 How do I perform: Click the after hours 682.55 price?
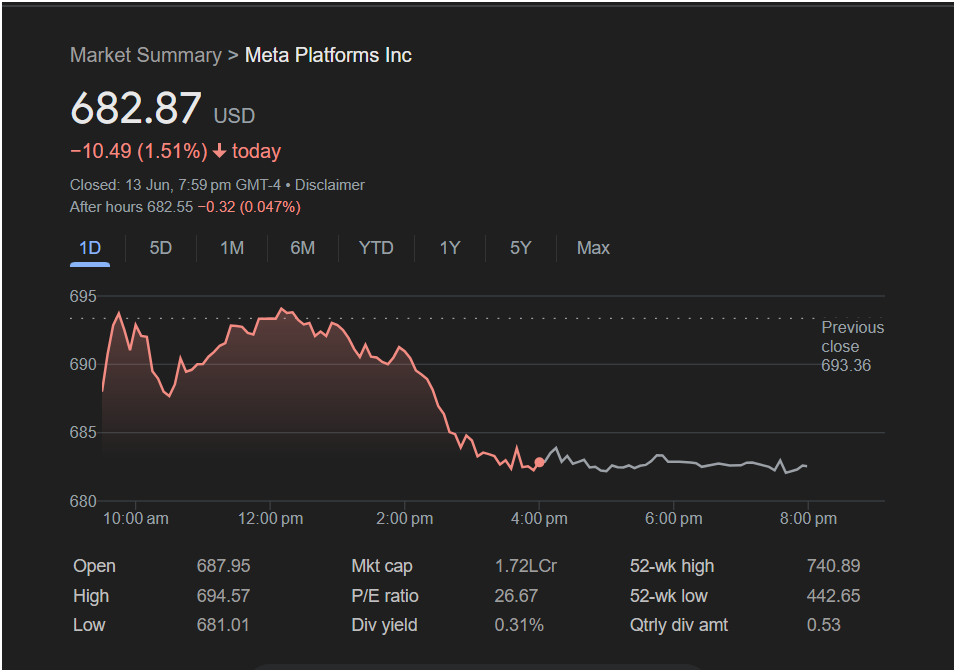[169, 207]
